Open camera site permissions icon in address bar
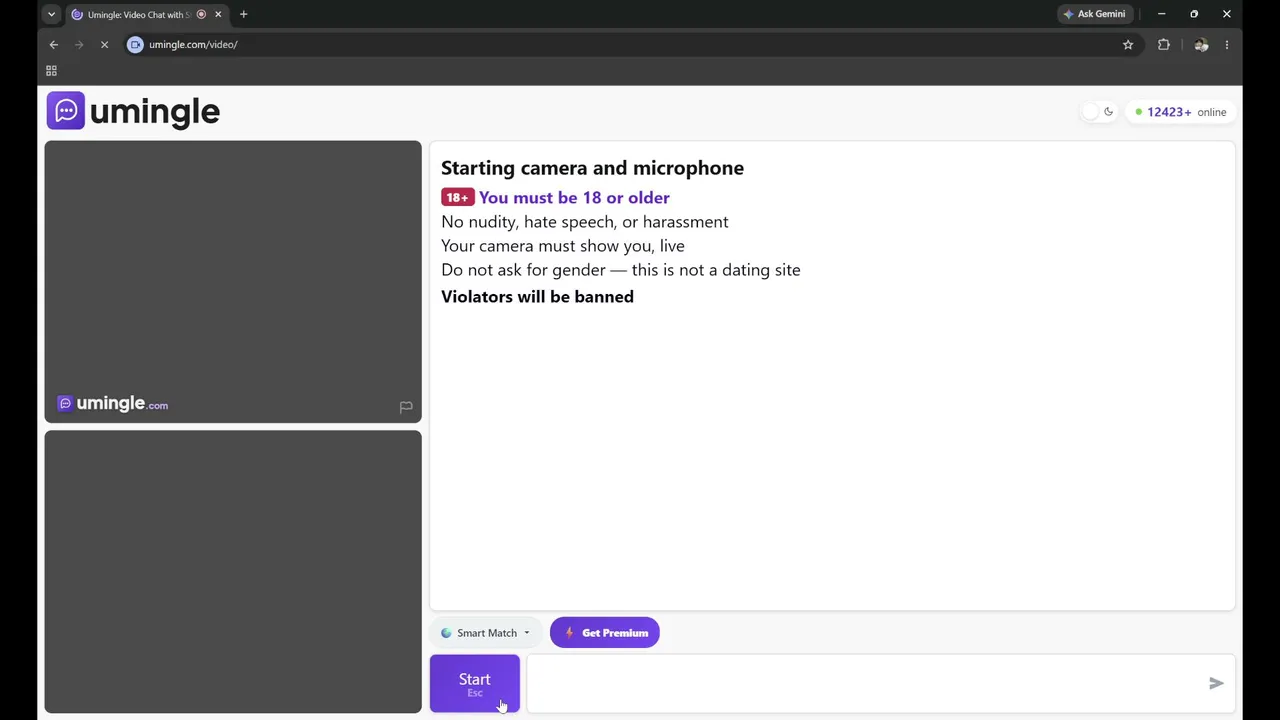Screen dimensions: 1280x720 pos(136,45)
